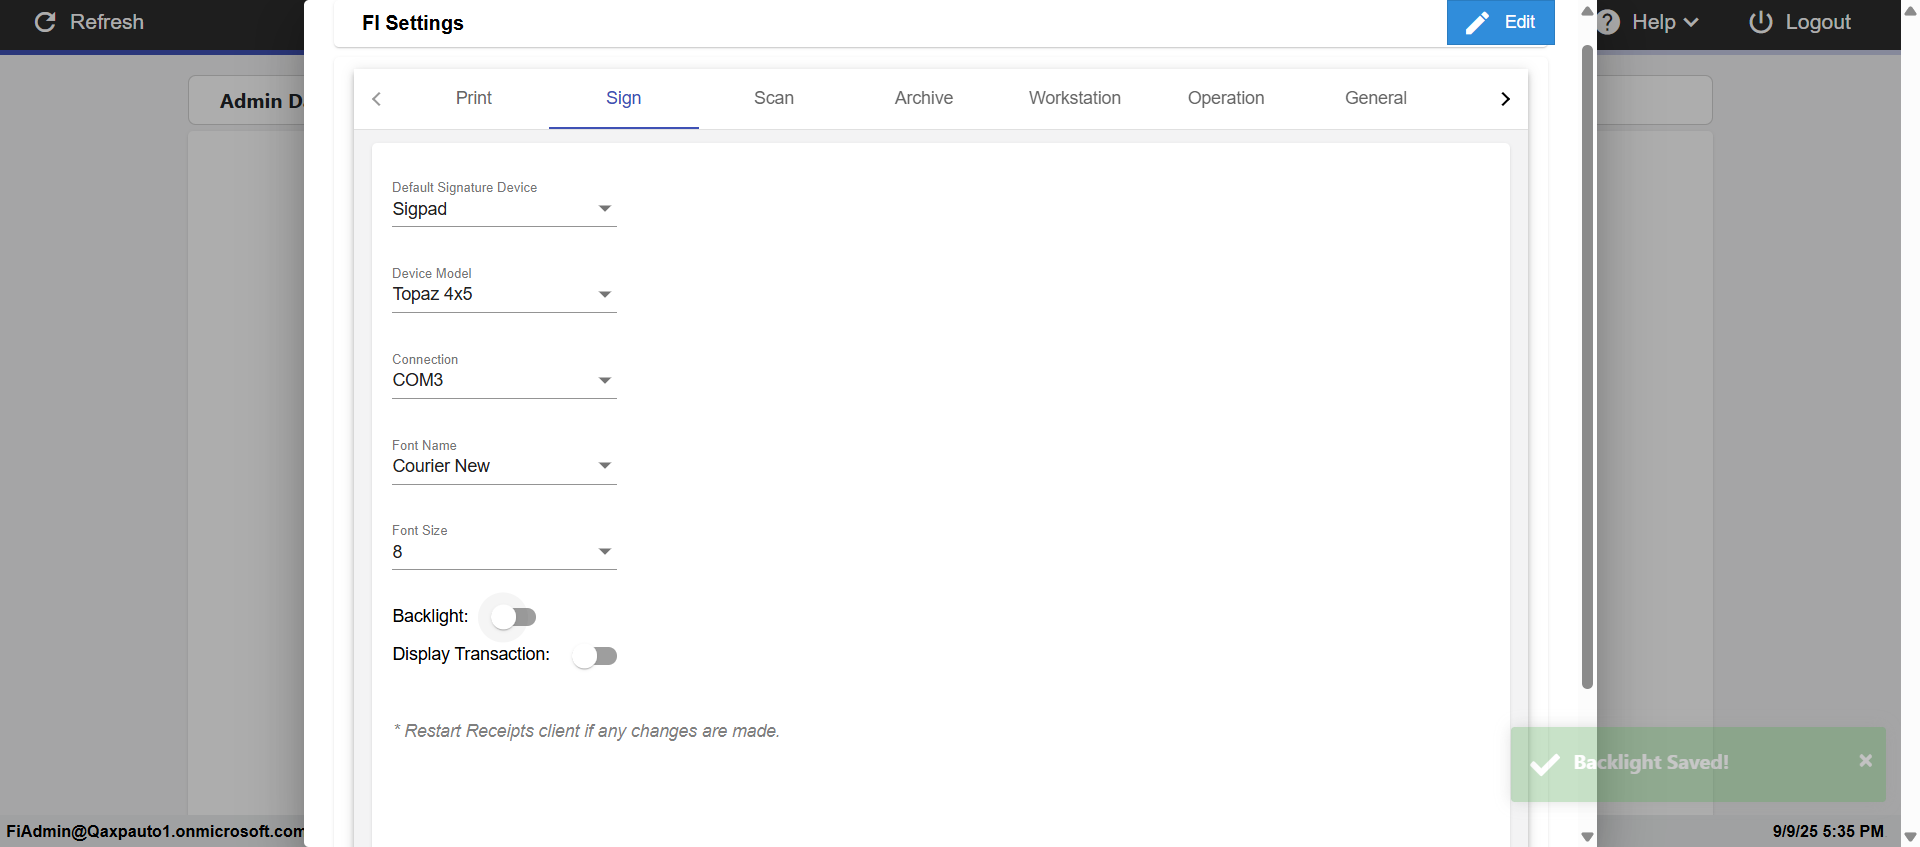
Task: Click the FiAdmin email in status bar
Action: coord(155,831)
